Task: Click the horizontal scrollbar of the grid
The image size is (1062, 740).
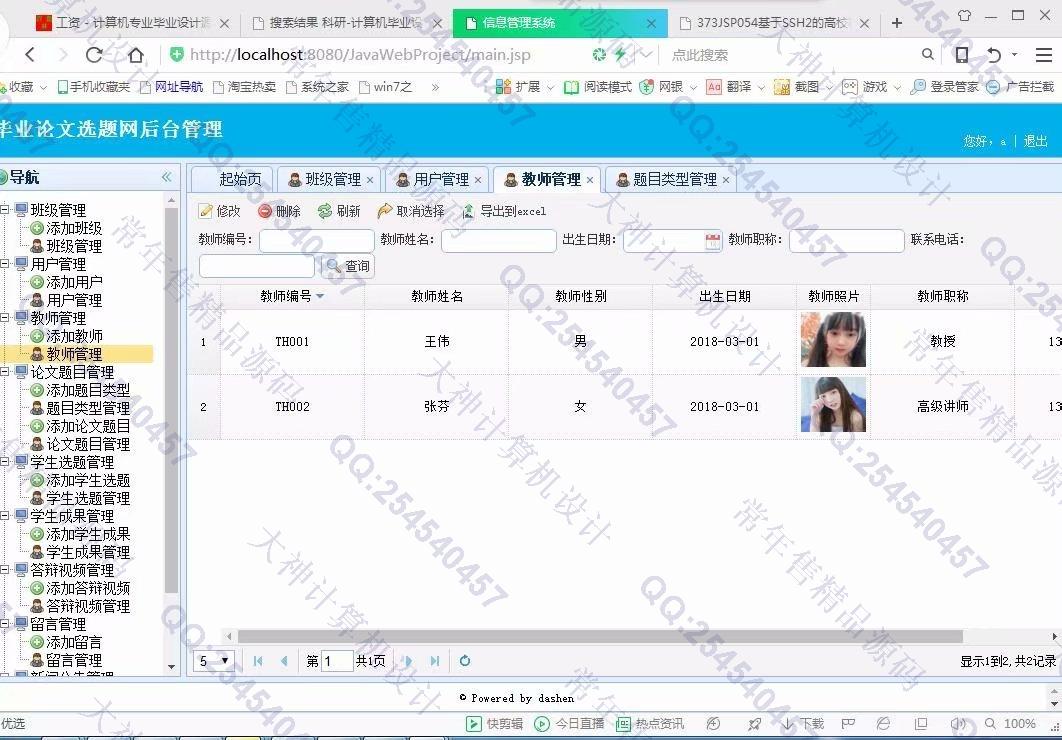Action: click(600, 636)
